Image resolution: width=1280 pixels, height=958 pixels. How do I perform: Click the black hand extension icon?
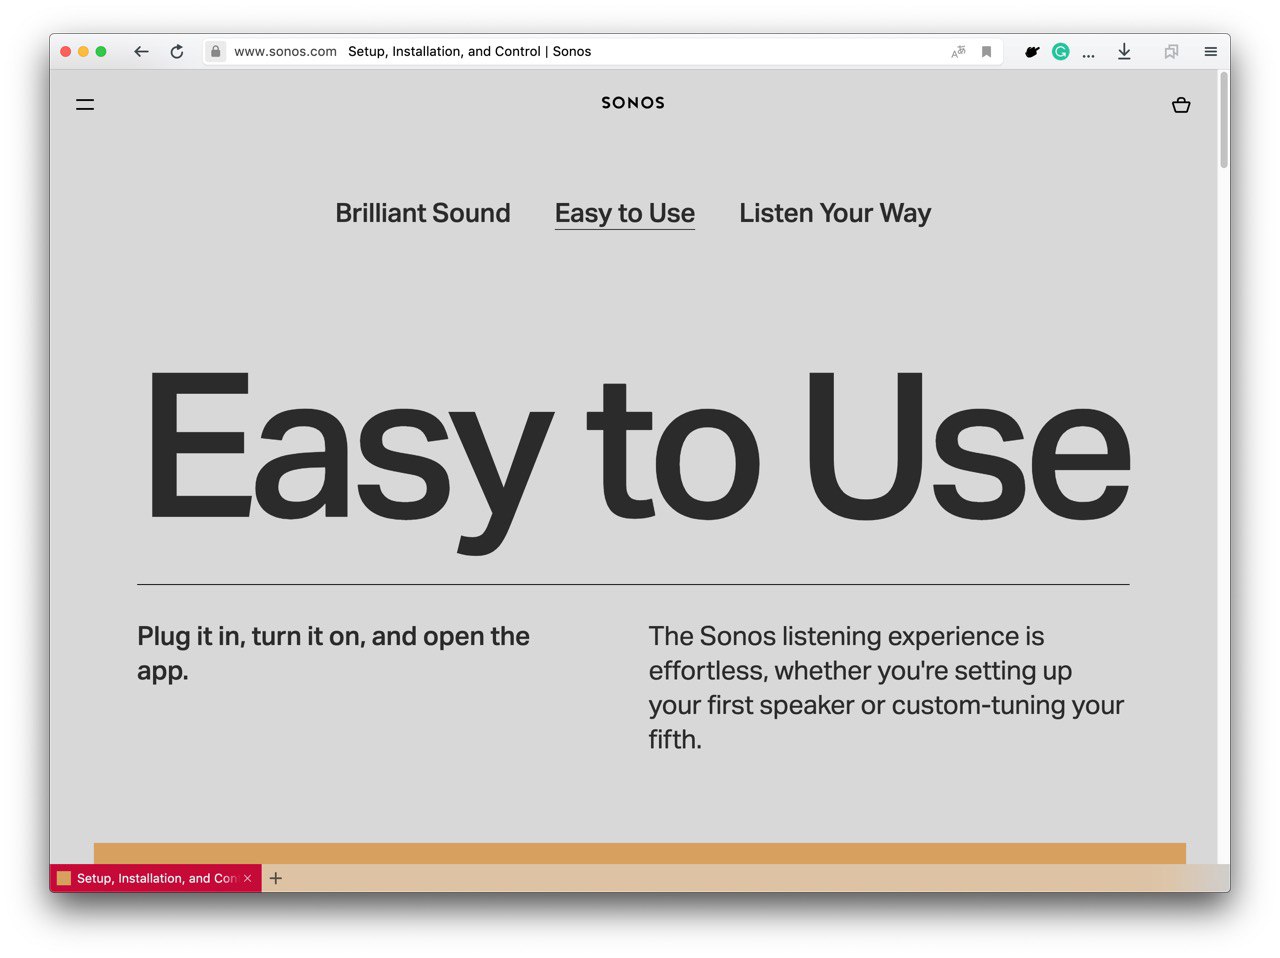pyautogui.click(x=1032, y=52)
